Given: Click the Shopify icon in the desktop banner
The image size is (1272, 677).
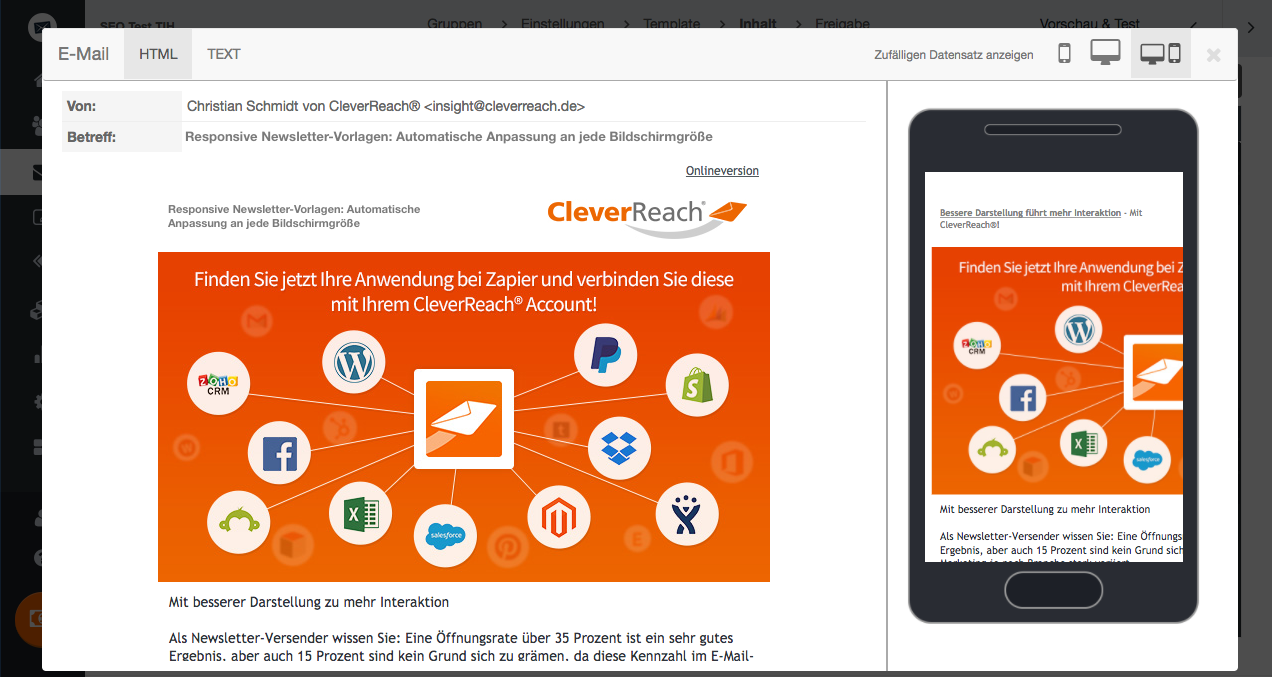Looking at the screenshot, I should [697, 385].
